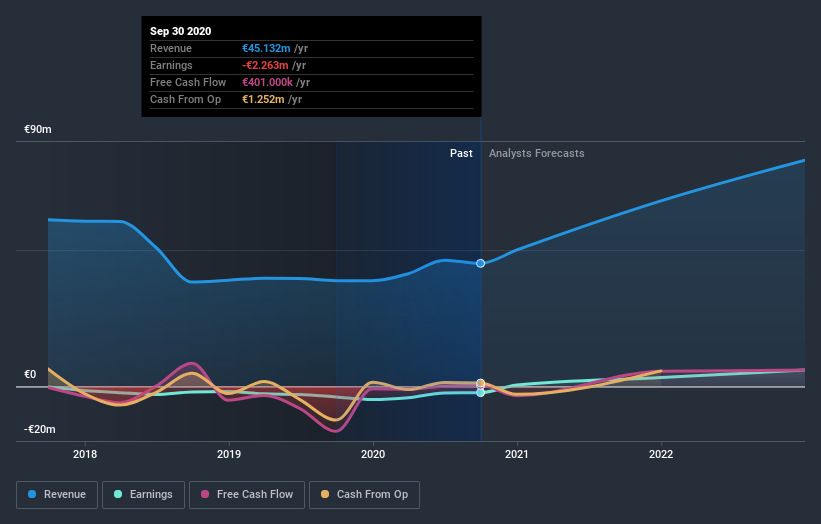Click the €0 y-axis label
The image size is (821, 524).
click(x=30, y=374)
